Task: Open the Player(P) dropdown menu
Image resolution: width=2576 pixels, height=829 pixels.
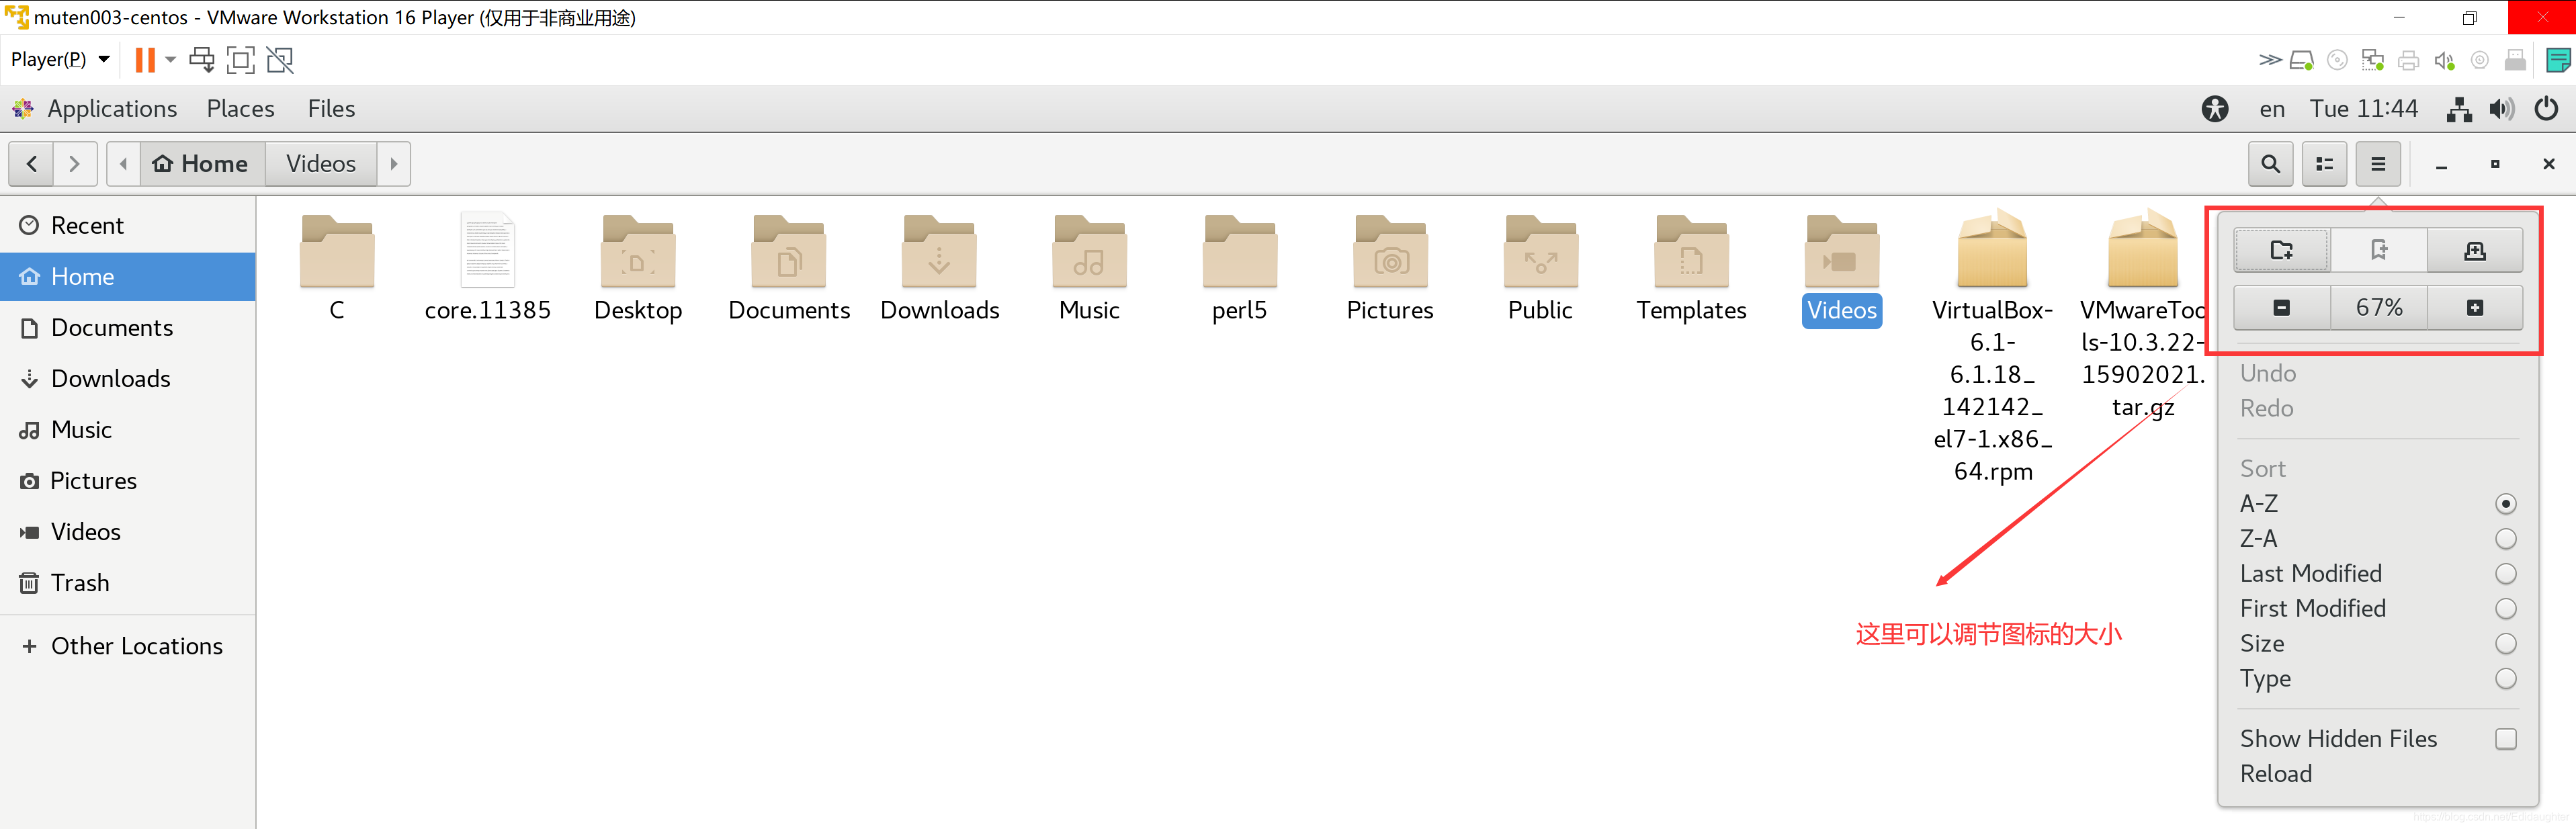Action: coord(60,60)
